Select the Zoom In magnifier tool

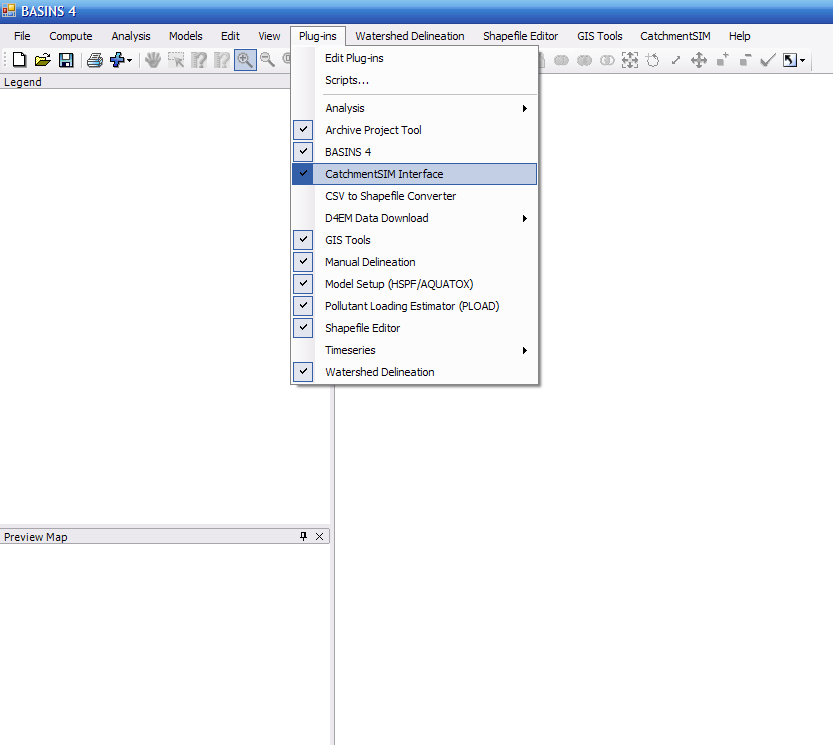[x=244, y=60]
